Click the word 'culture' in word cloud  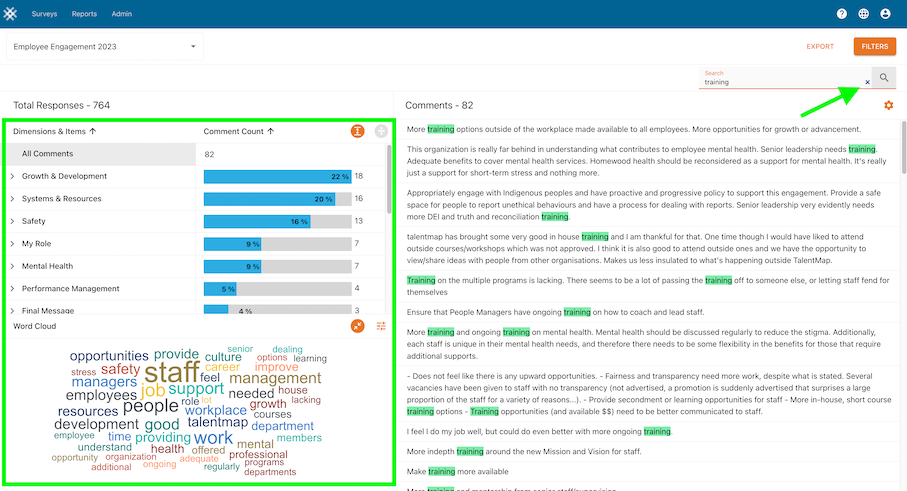(x=223, y=357)
